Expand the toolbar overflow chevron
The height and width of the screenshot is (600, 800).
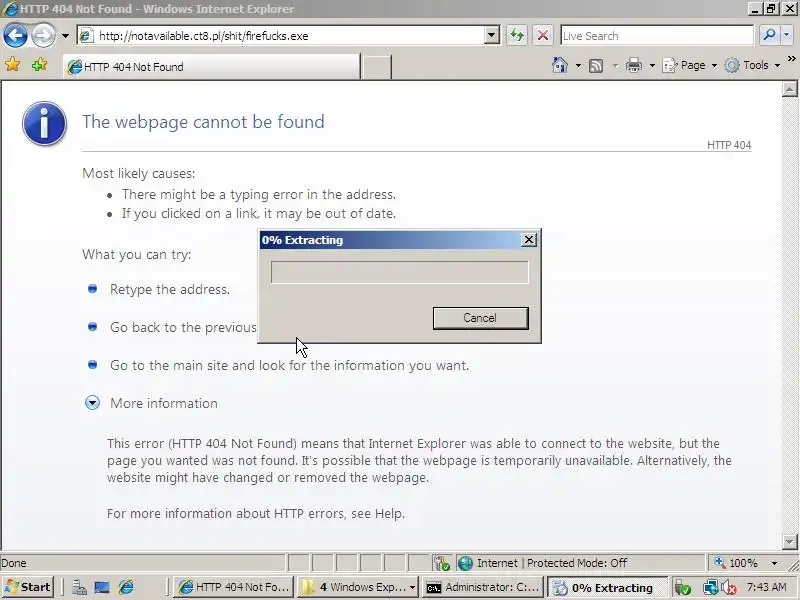[x=791, y=59]
